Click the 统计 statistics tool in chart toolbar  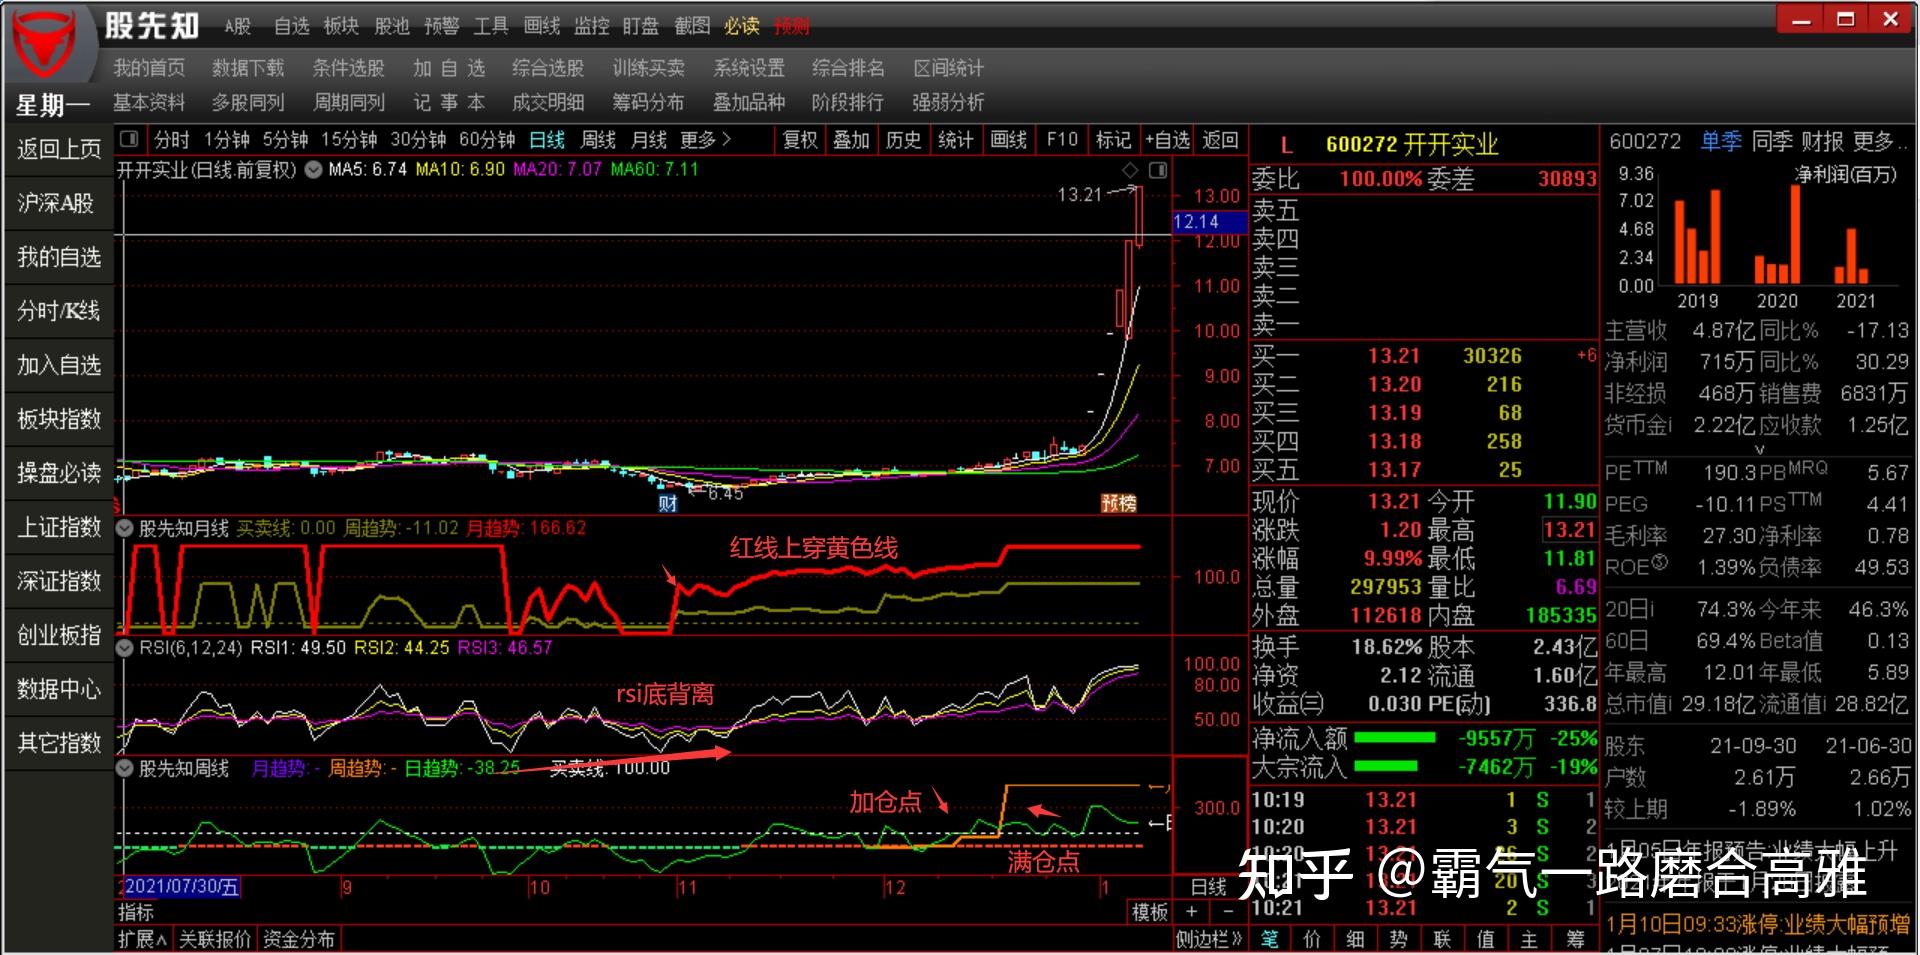coord(956,140)
